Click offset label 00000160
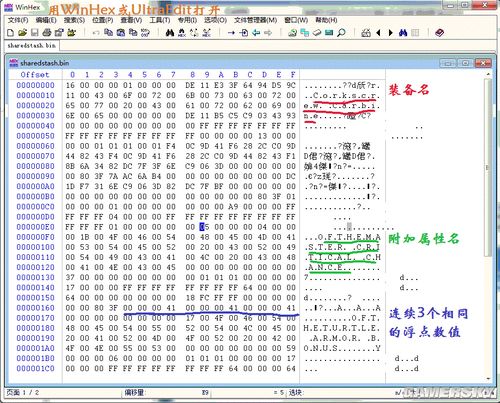The width and height of the screenshot is (500, 403). pyautogui.click(x=35, y=308)
